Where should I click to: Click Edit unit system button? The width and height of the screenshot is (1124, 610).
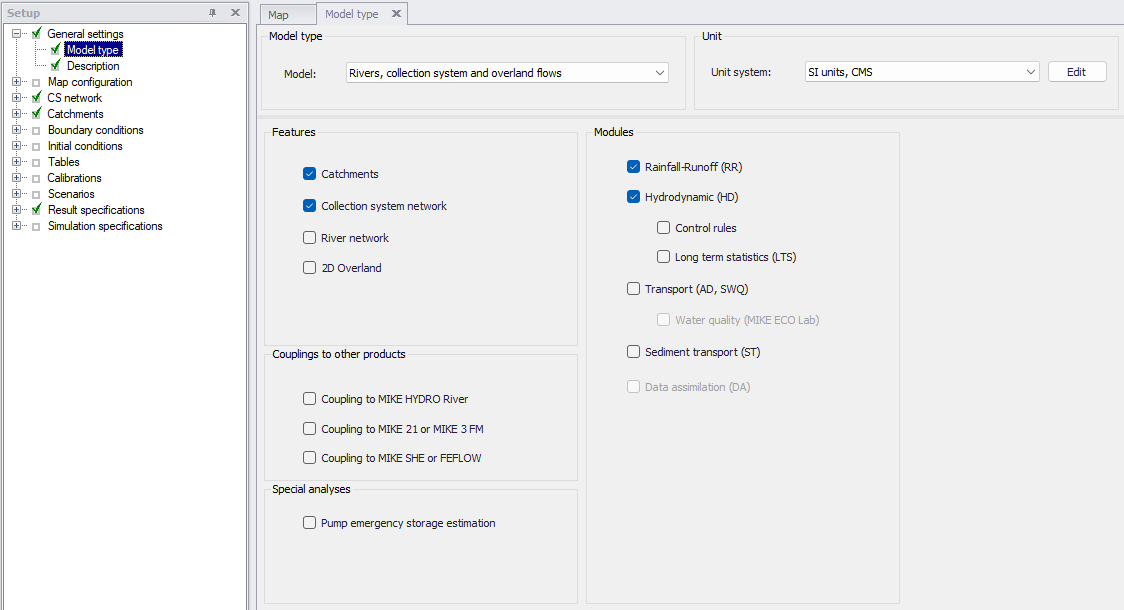tap(1077, 72)
